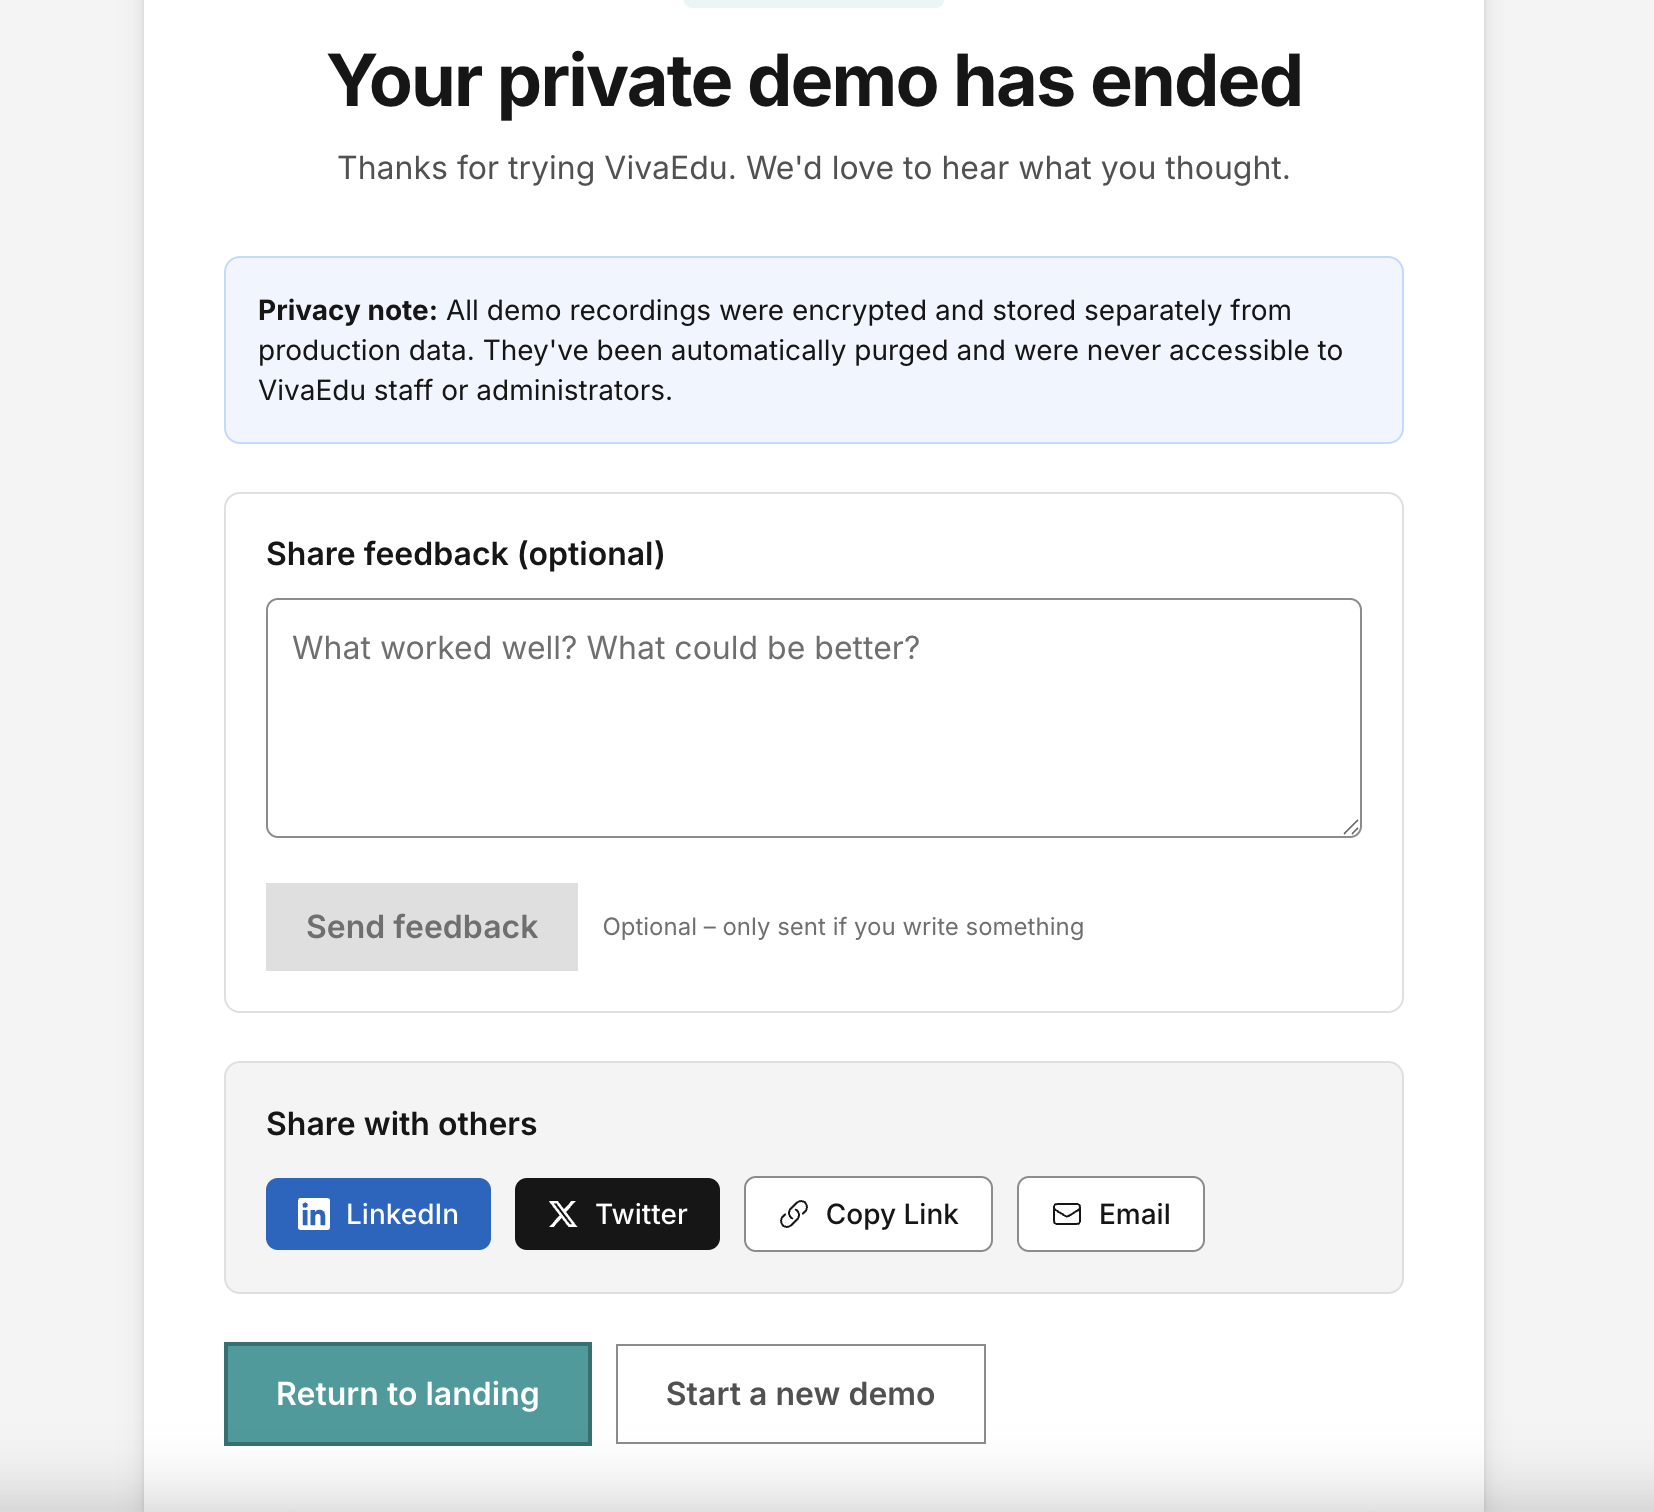Click the textarea resize handle
Screen dimensions: 1654x1512
click(1352, 828)
